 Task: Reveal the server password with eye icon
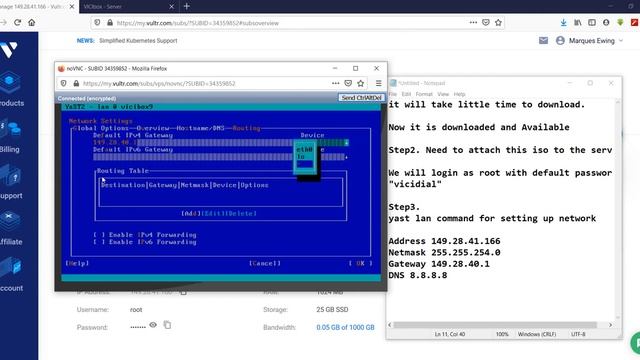click(x=153, y=325)
